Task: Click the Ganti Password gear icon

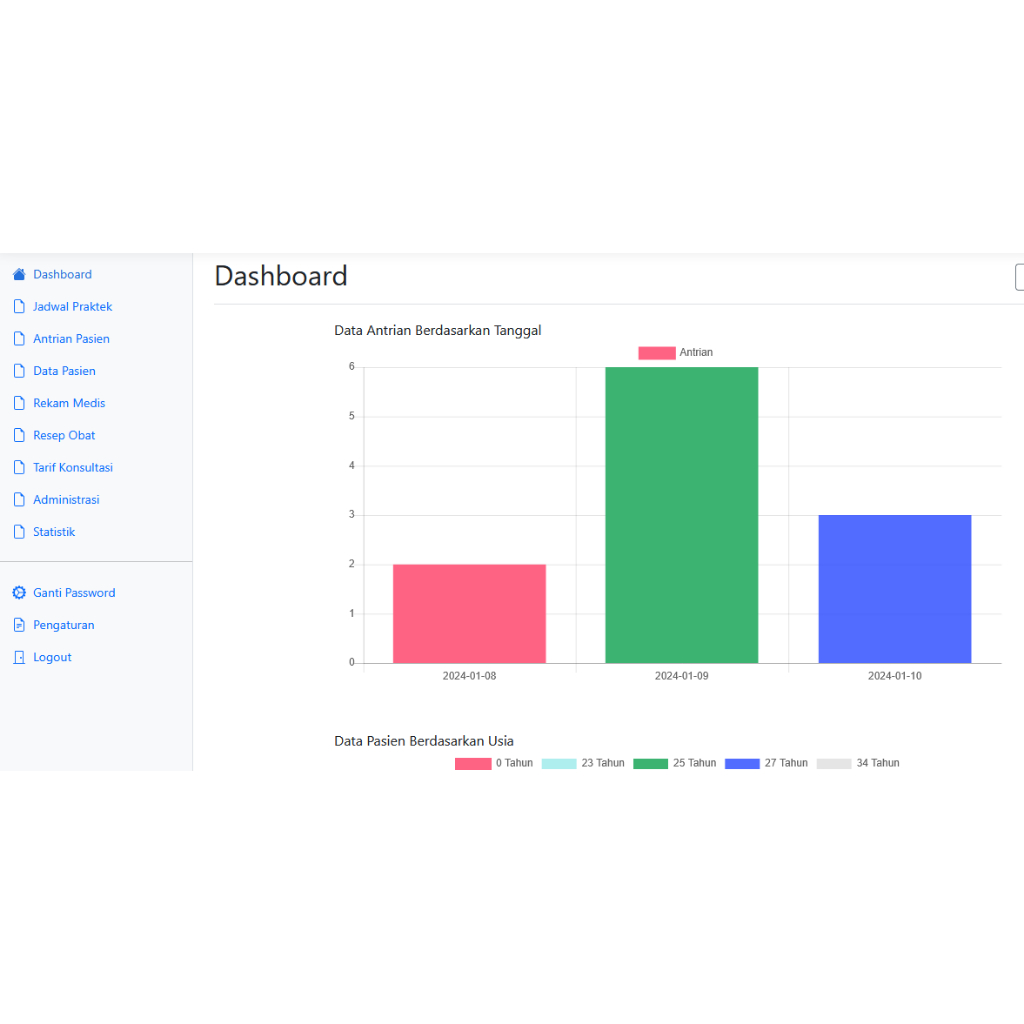Action: click(x=19, y=592)
